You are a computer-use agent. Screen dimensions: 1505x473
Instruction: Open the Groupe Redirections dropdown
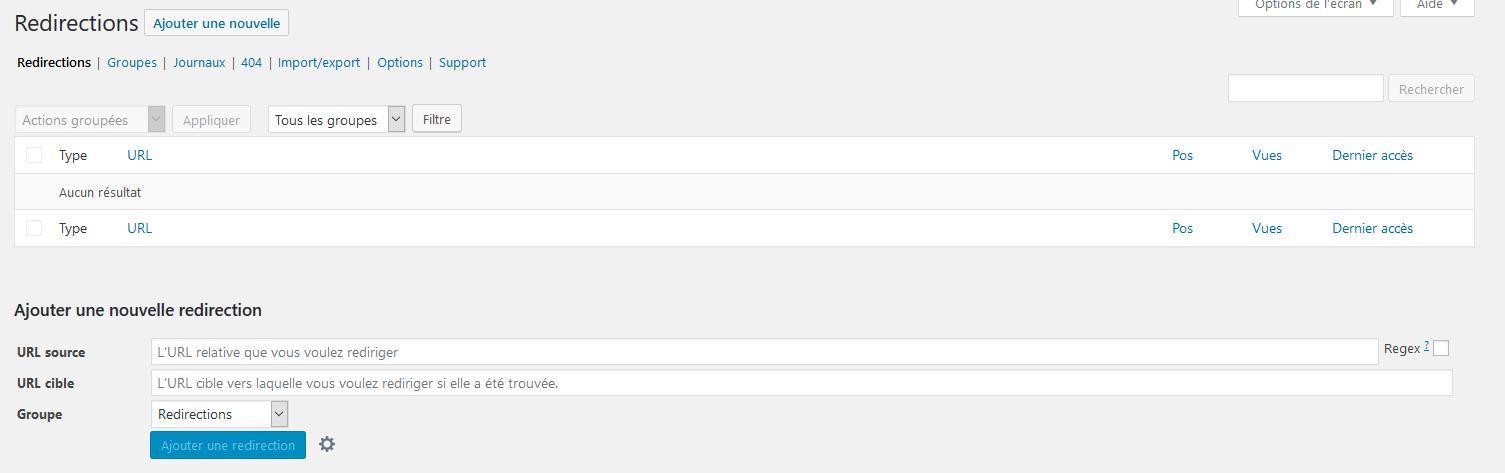coord(219,414)
